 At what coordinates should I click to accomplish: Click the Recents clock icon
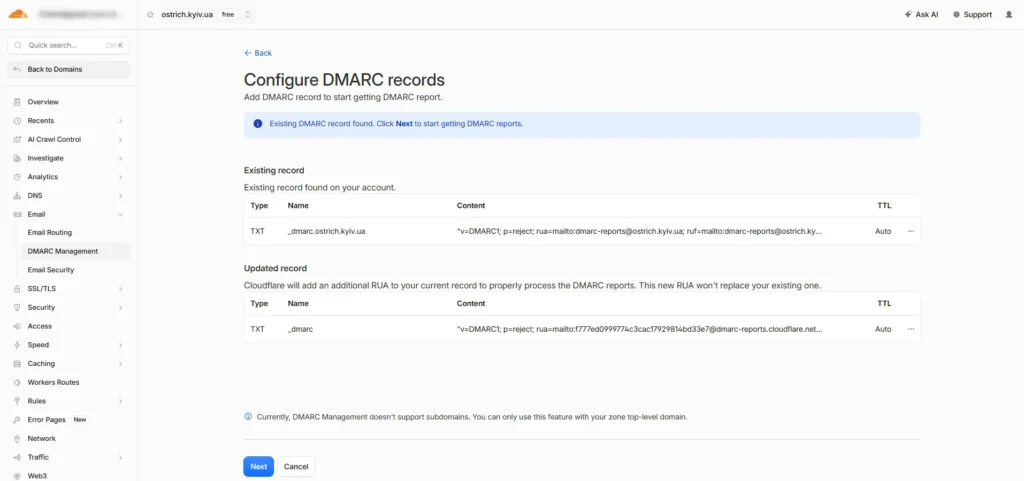[17, 121]
